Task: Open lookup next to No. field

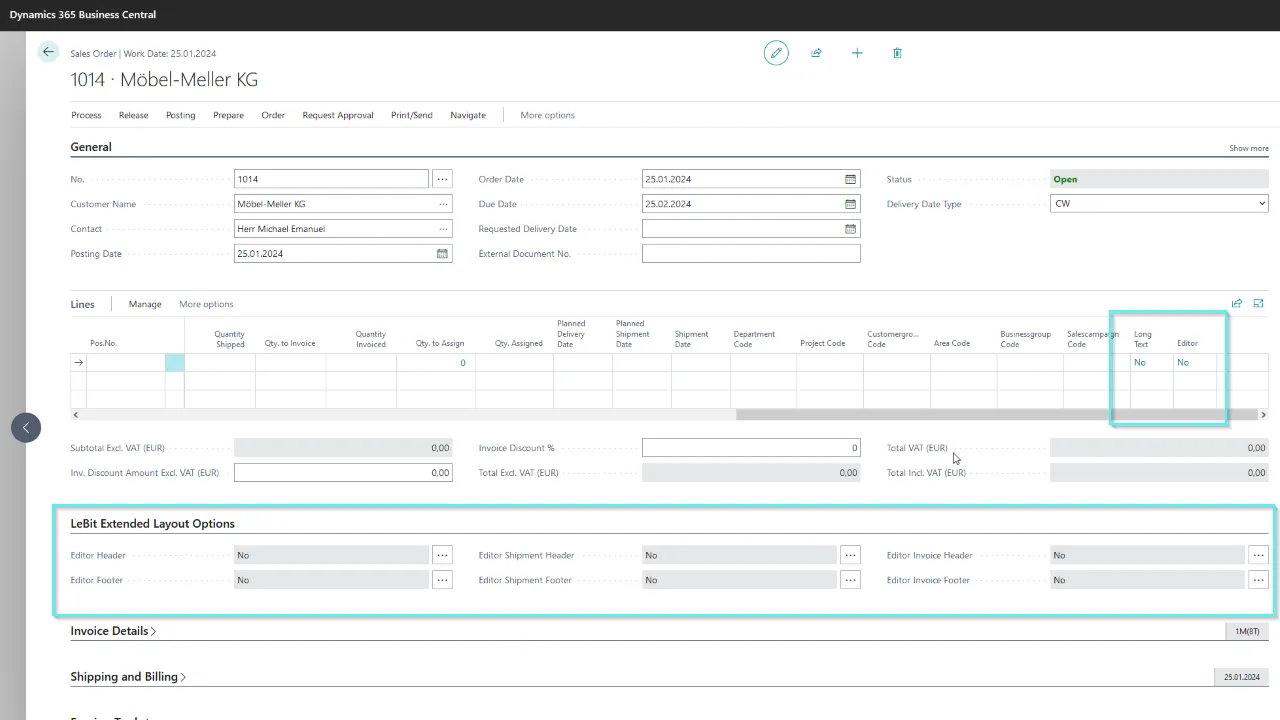Action: pyautogui.click(x=442, y=179)
